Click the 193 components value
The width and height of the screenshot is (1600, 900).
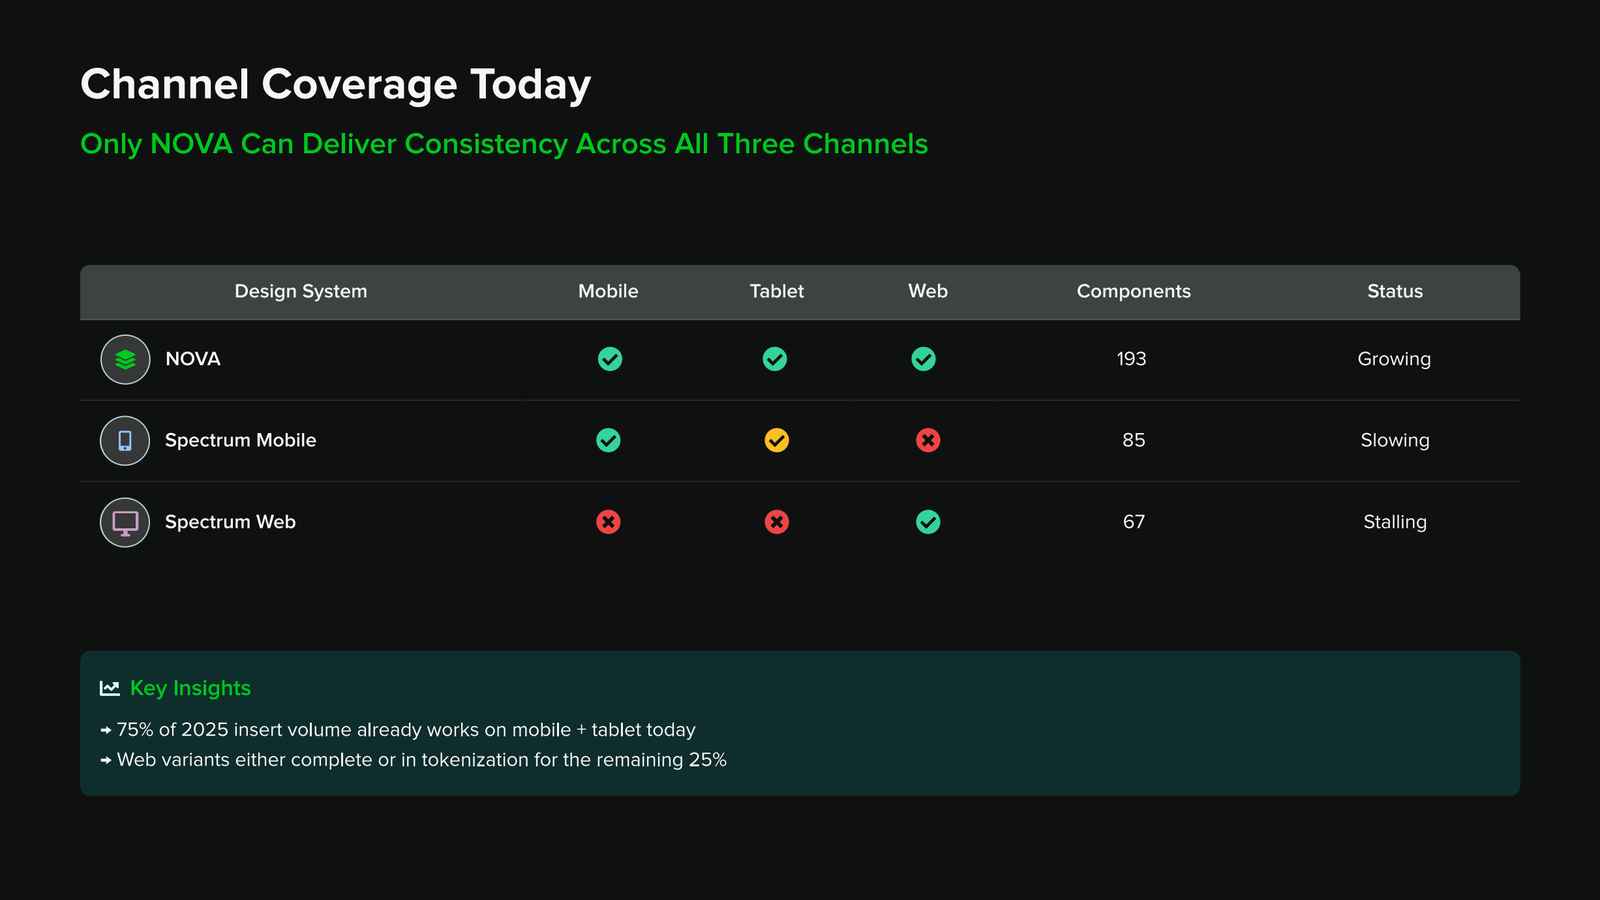pos(1132,359)
